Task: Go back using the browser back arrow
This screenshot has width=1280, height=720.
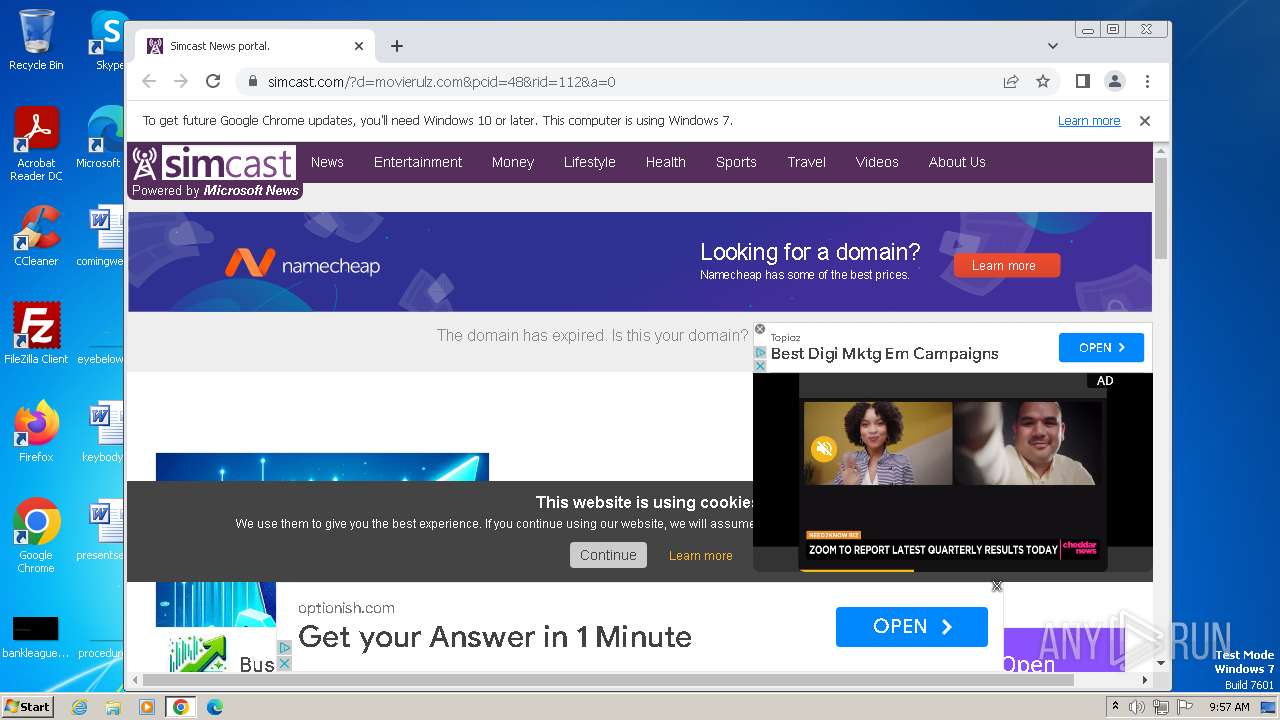Action: [149, 81]
